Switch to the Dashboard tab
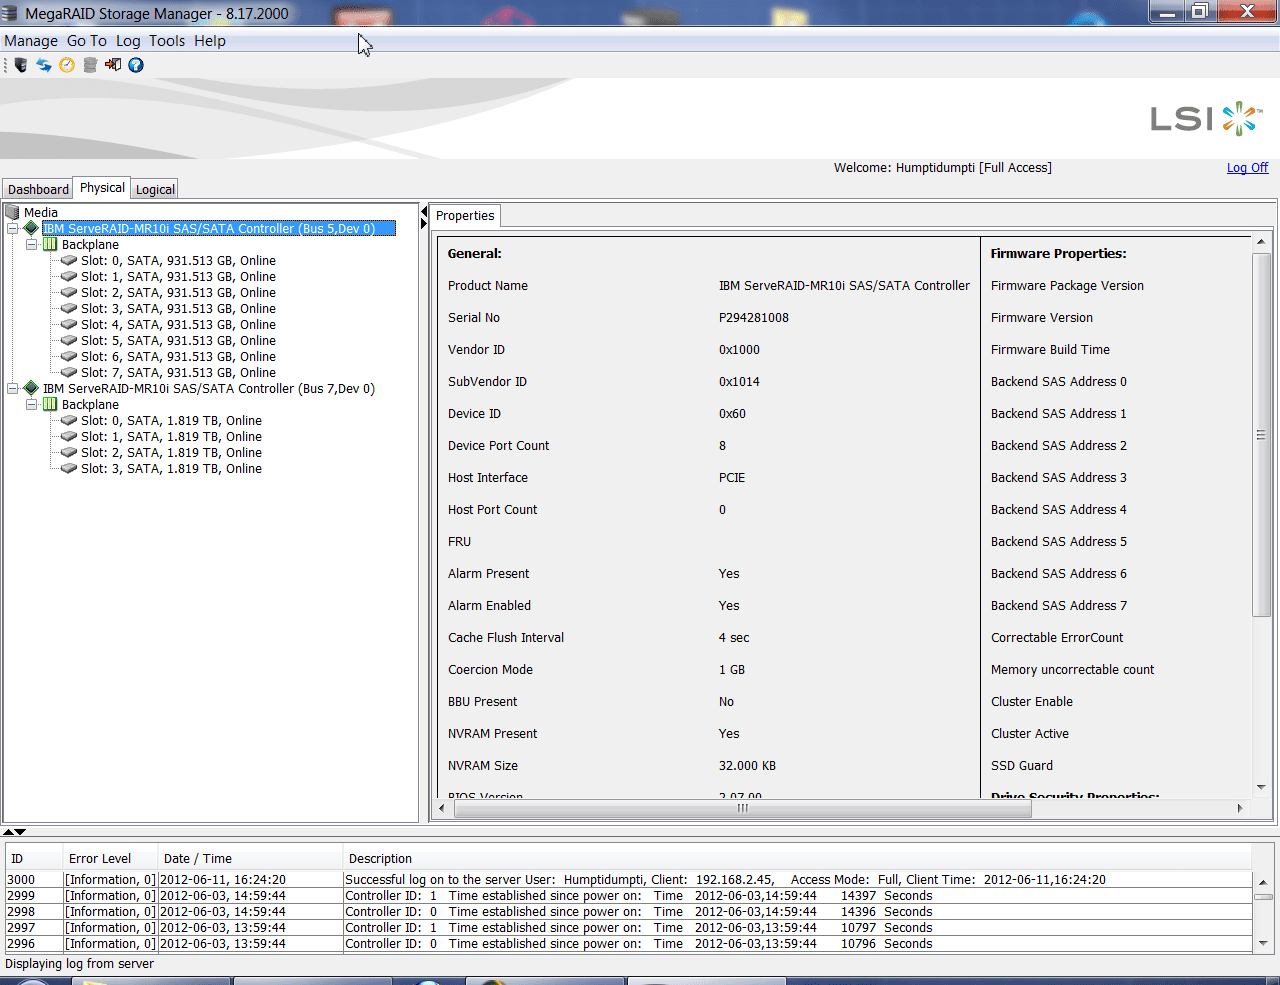 (38, 189)
